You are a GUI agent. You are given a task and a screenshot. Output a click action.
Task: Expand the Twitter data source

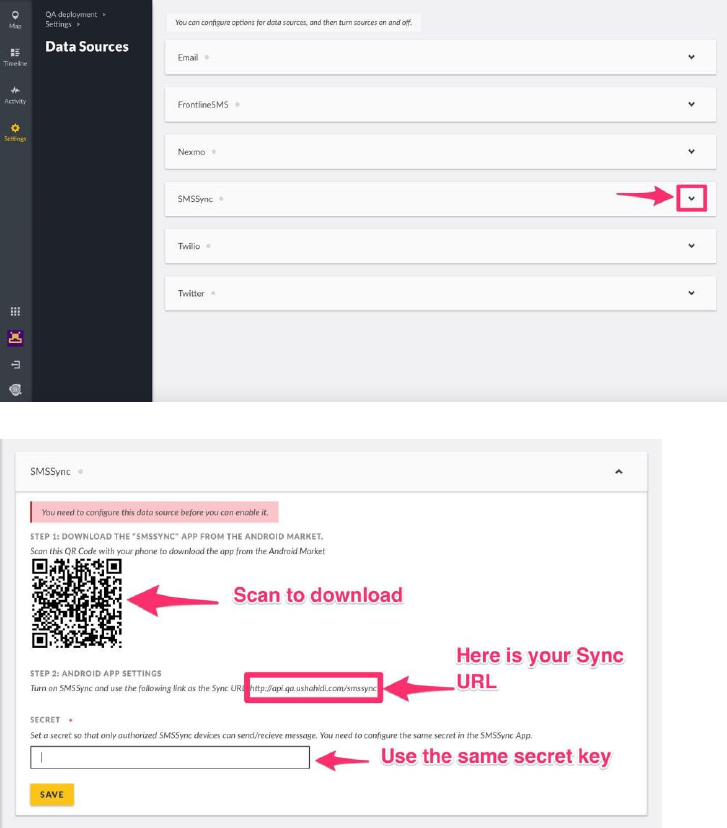pos(691,293)
